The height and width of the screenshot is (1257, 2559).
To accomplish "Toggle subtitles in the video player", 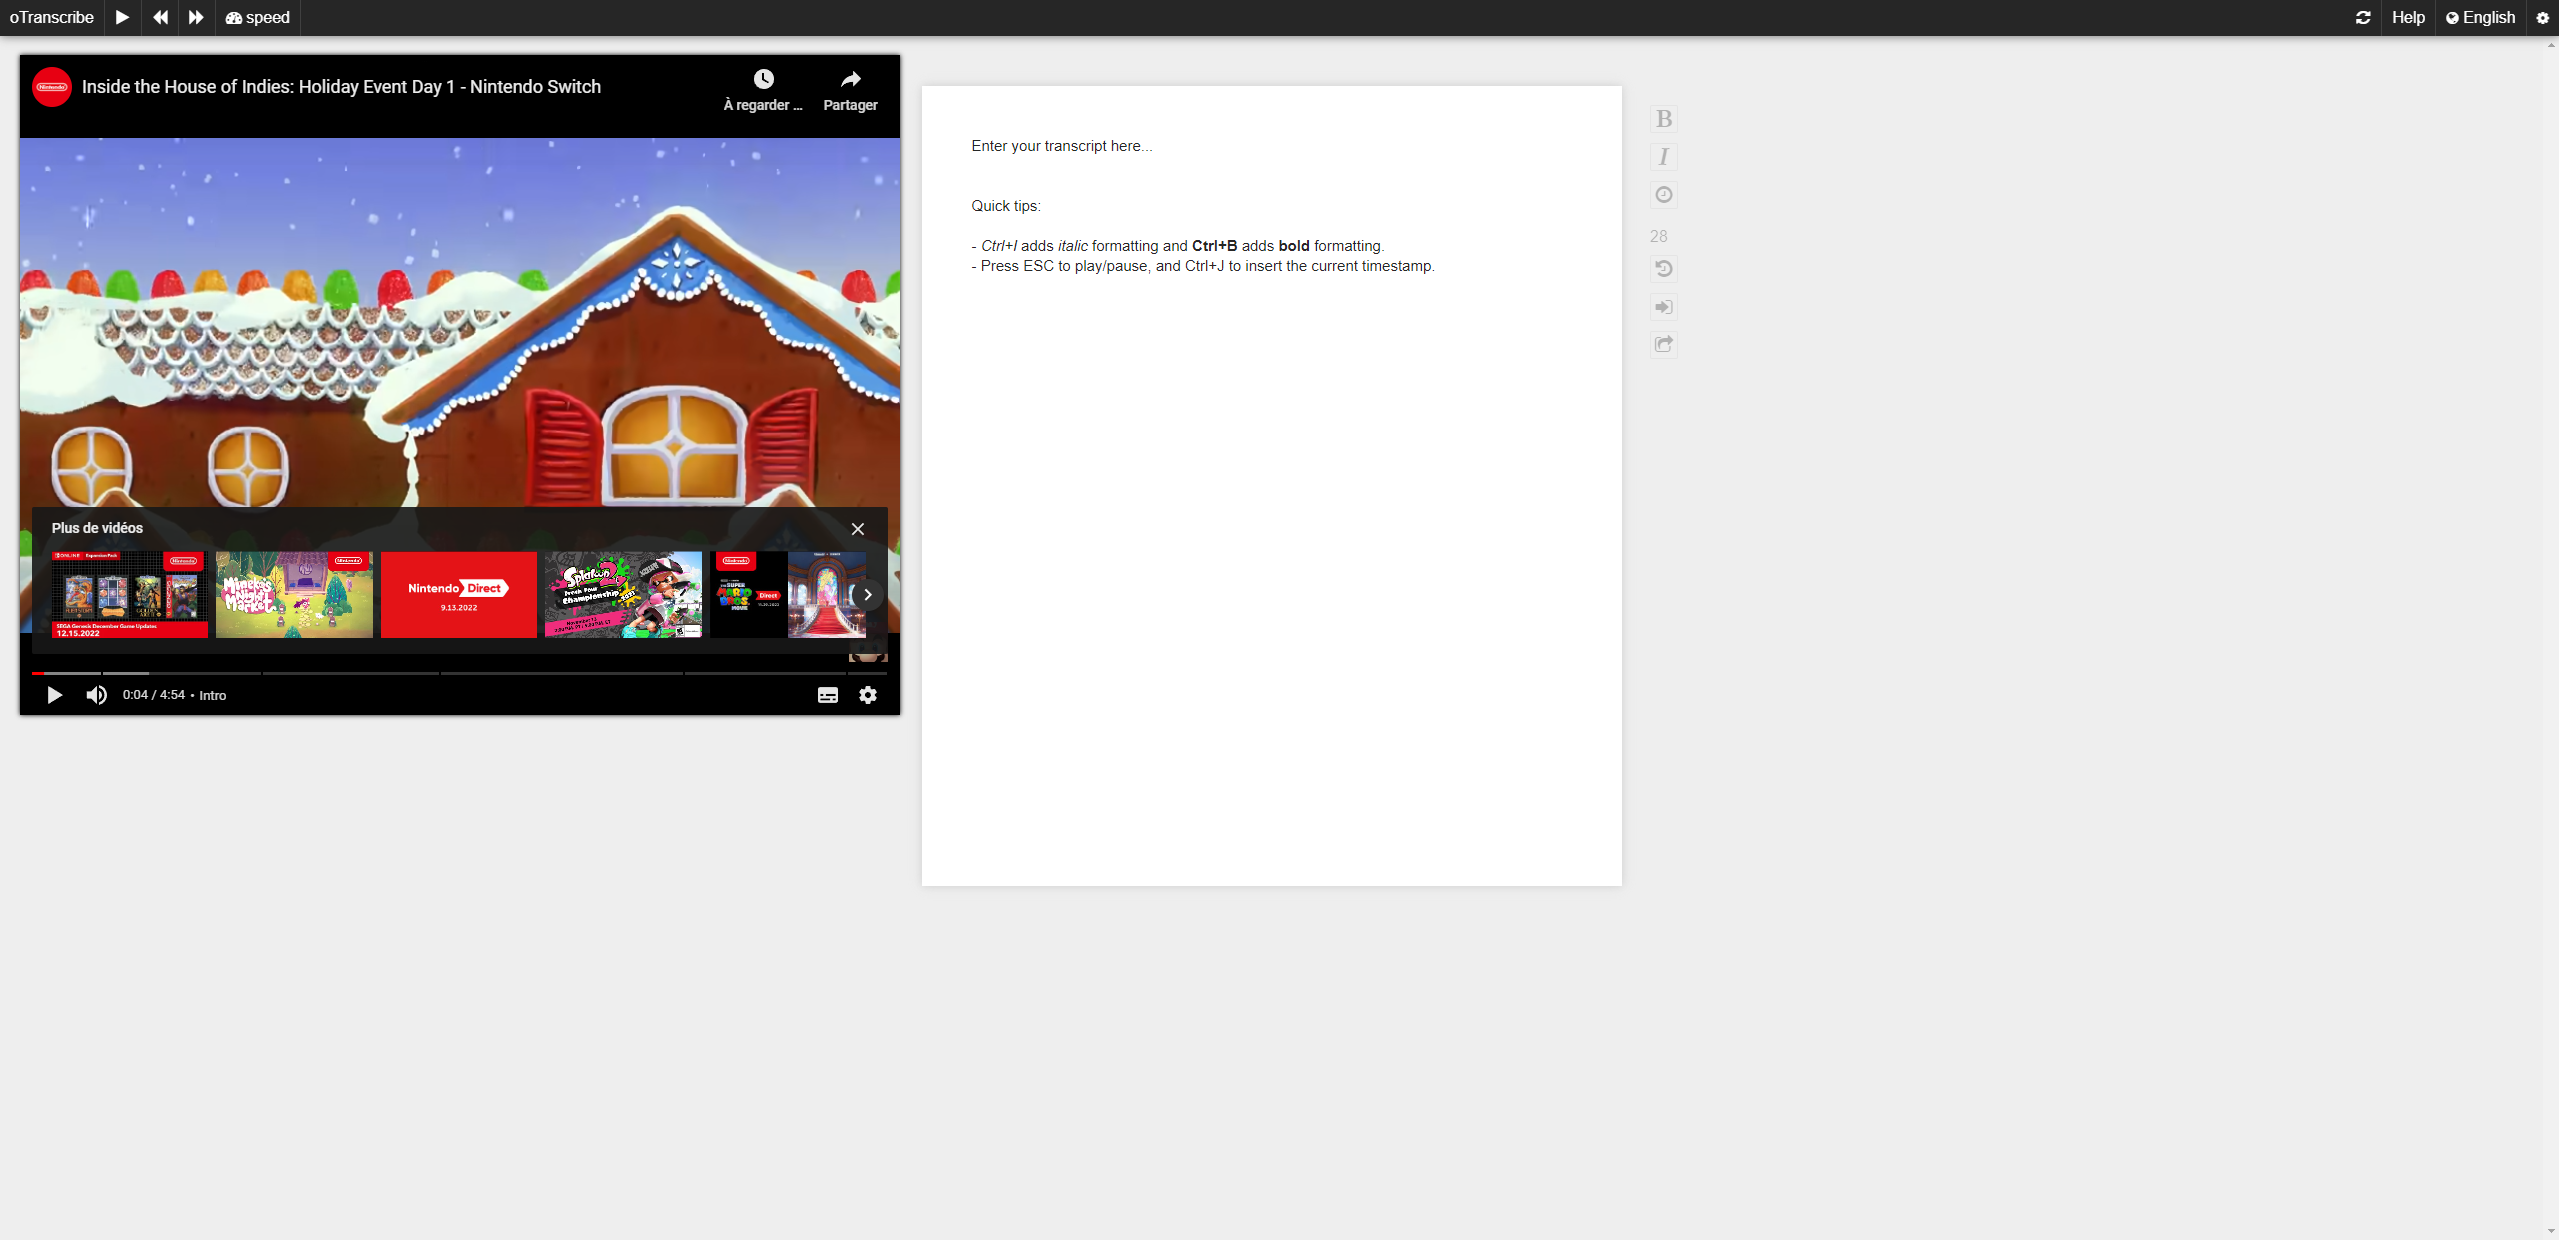I will point(828,695).
